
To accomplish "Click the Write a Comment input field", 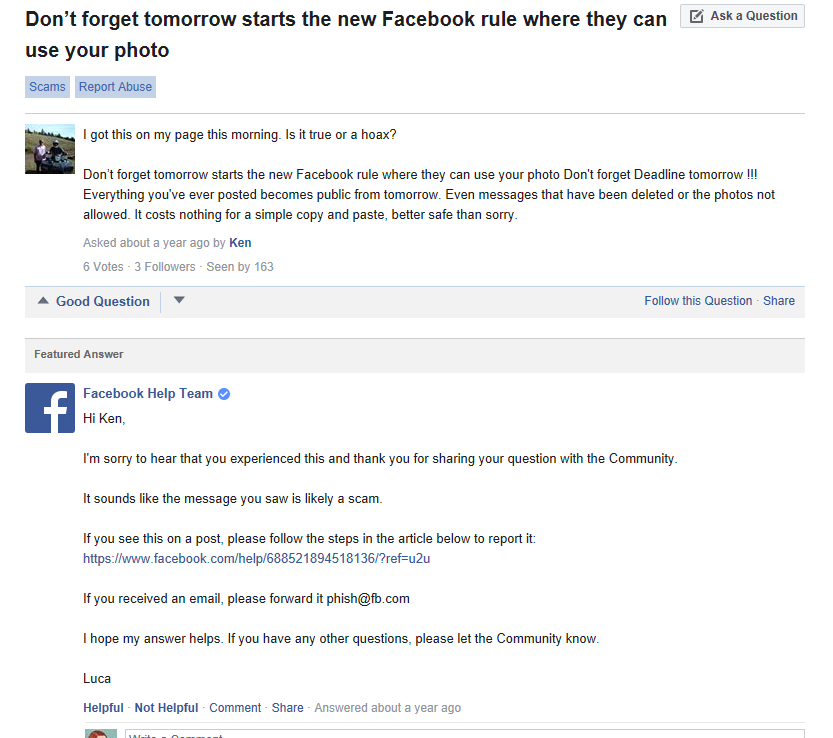I will [x=465, y=734].
